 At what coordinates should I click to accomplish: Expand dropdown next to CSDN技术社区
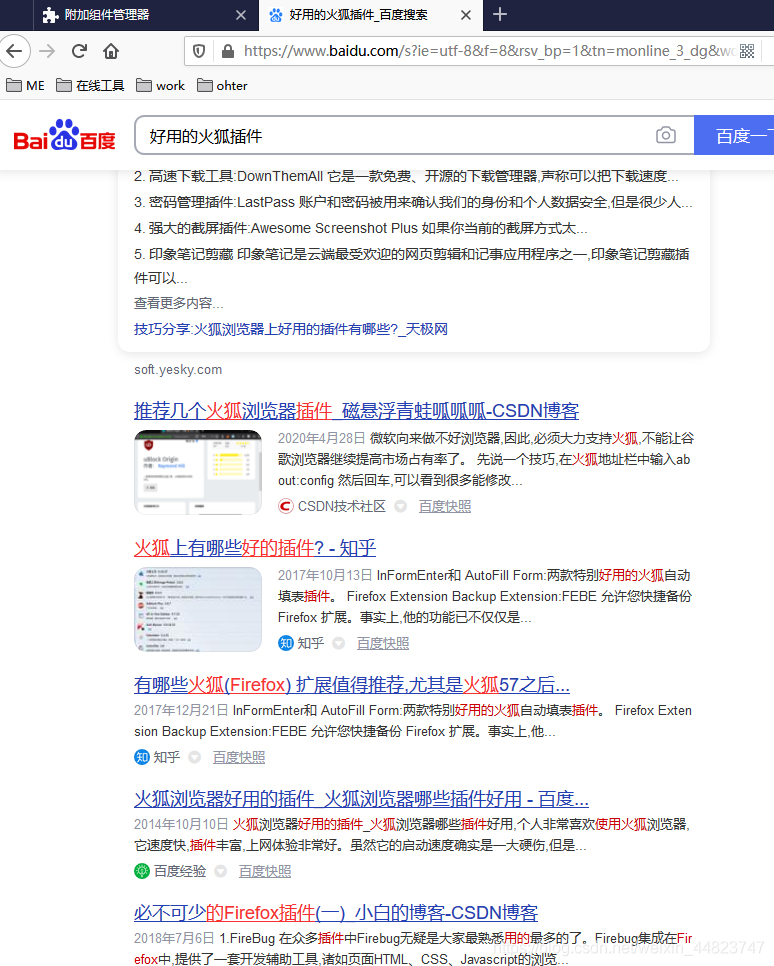(x=401, y=506)
